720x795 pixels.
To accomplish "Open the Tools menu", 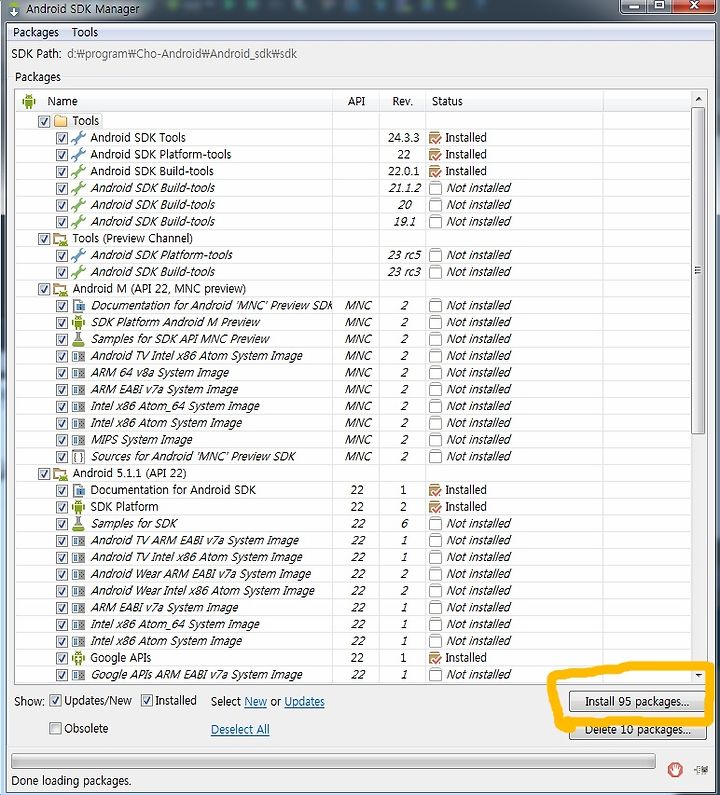I will point(85,32).
